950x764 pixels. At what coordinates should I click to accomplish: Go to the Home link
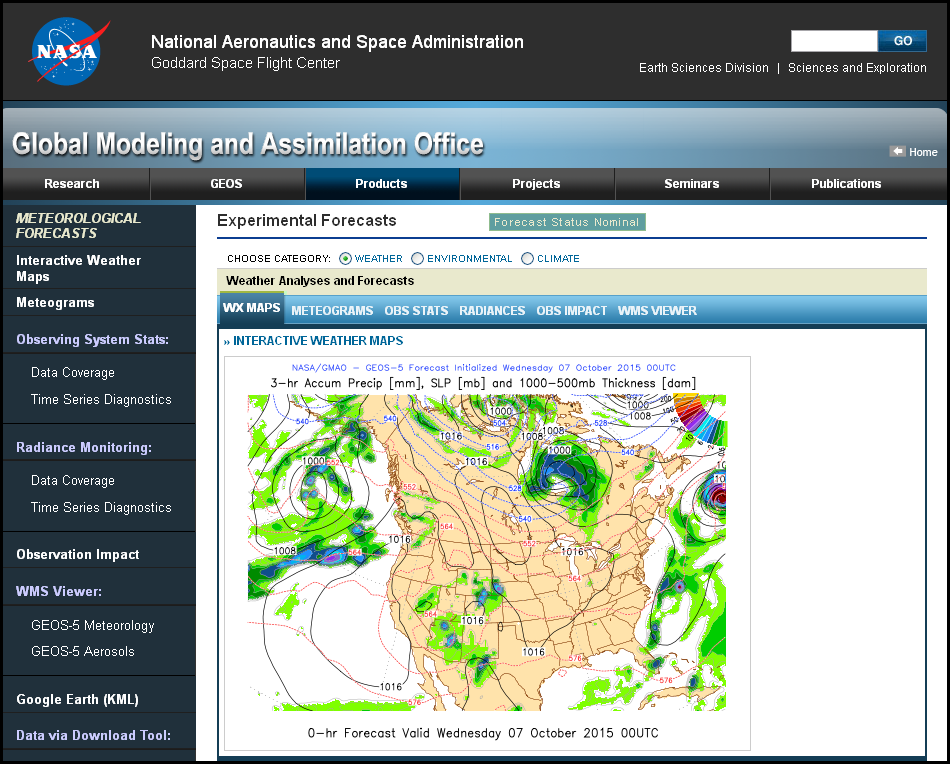coord(923,152)
